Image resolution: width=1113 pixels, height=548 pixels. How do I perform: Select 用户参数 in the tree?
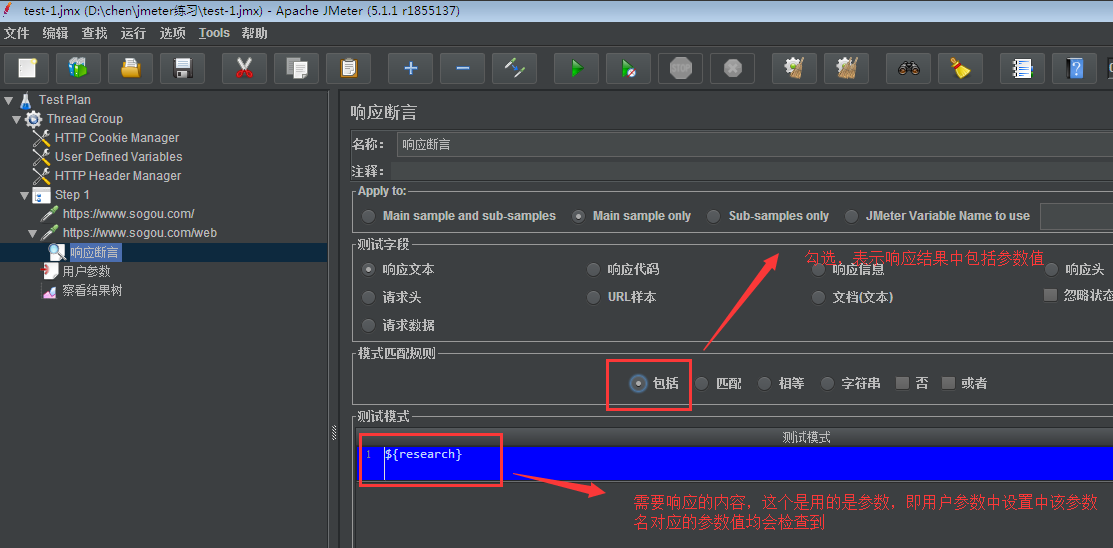[87, 271]
